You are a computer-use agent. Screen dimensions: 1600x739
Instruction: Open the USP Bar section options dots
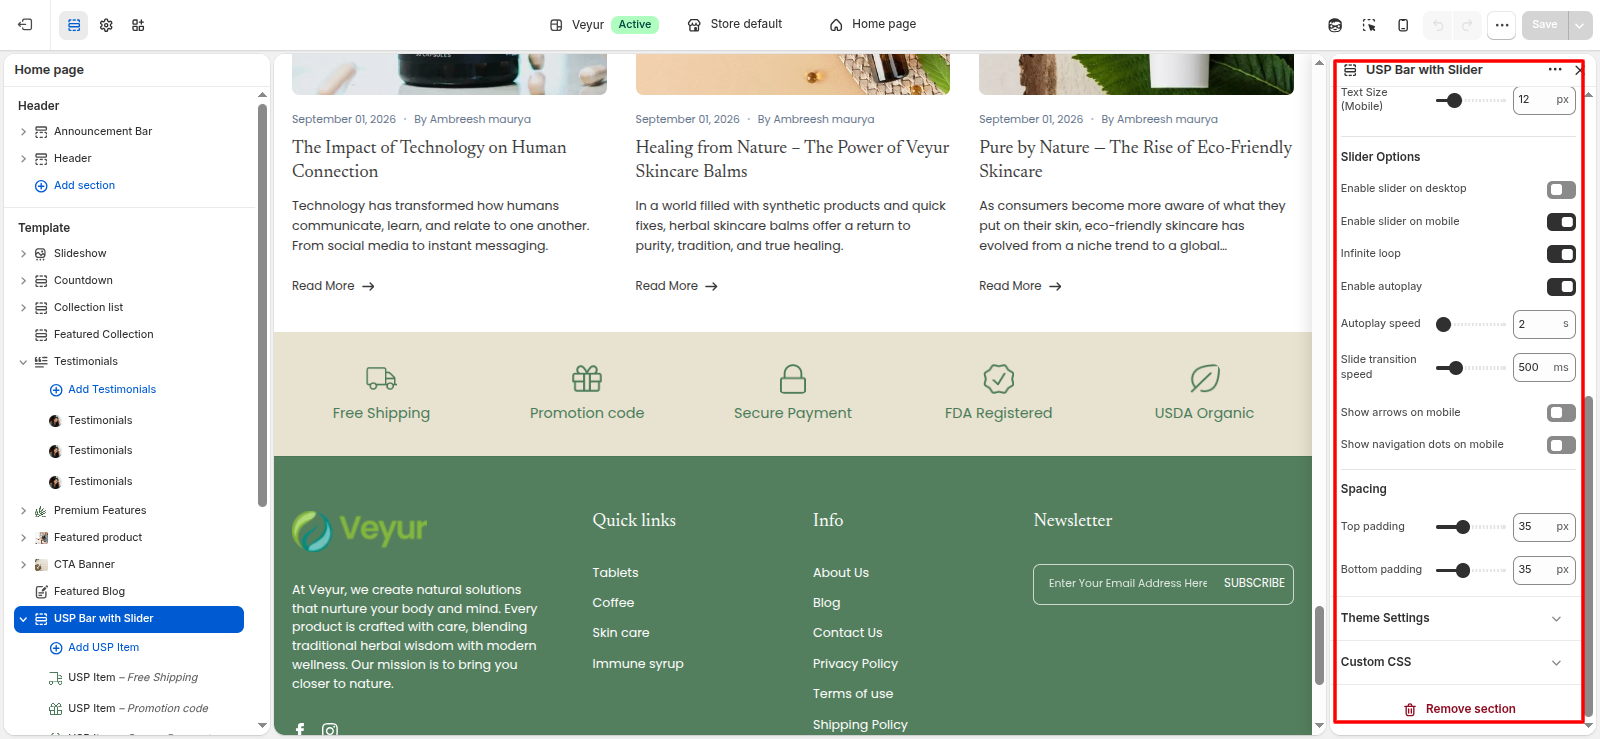[1554, 70]
